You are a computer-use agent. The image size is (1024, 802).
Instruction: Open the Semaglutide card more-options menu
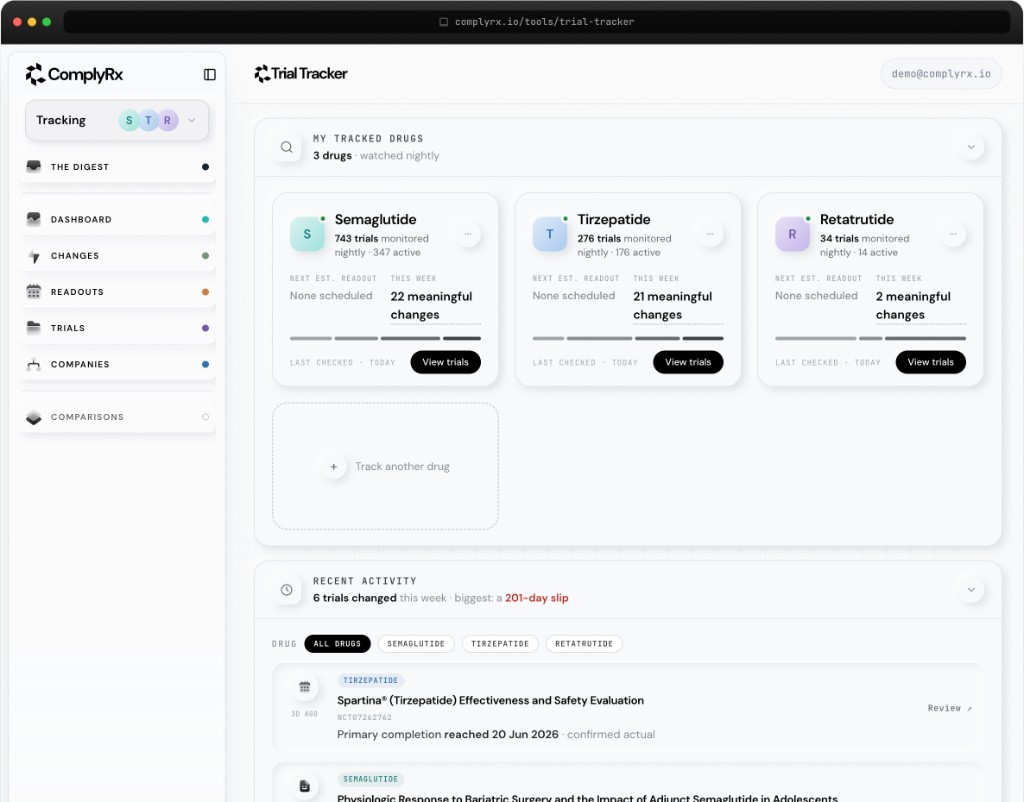click(x=468, y=234)
